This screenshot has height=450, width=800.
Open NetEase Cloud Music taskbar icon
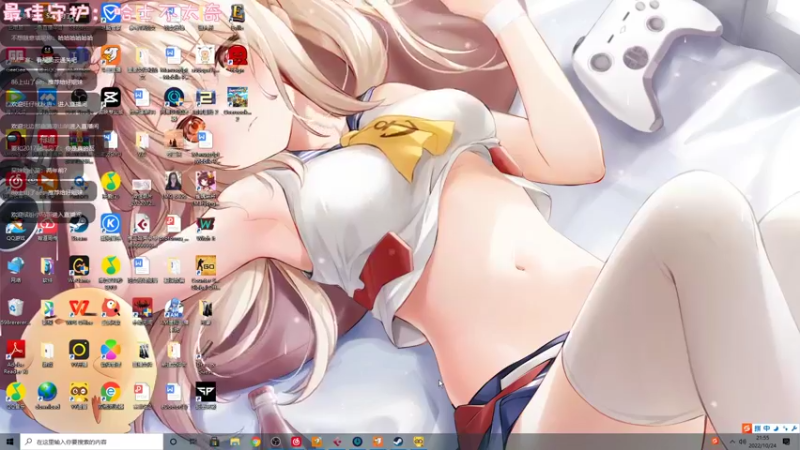(296, 441)
